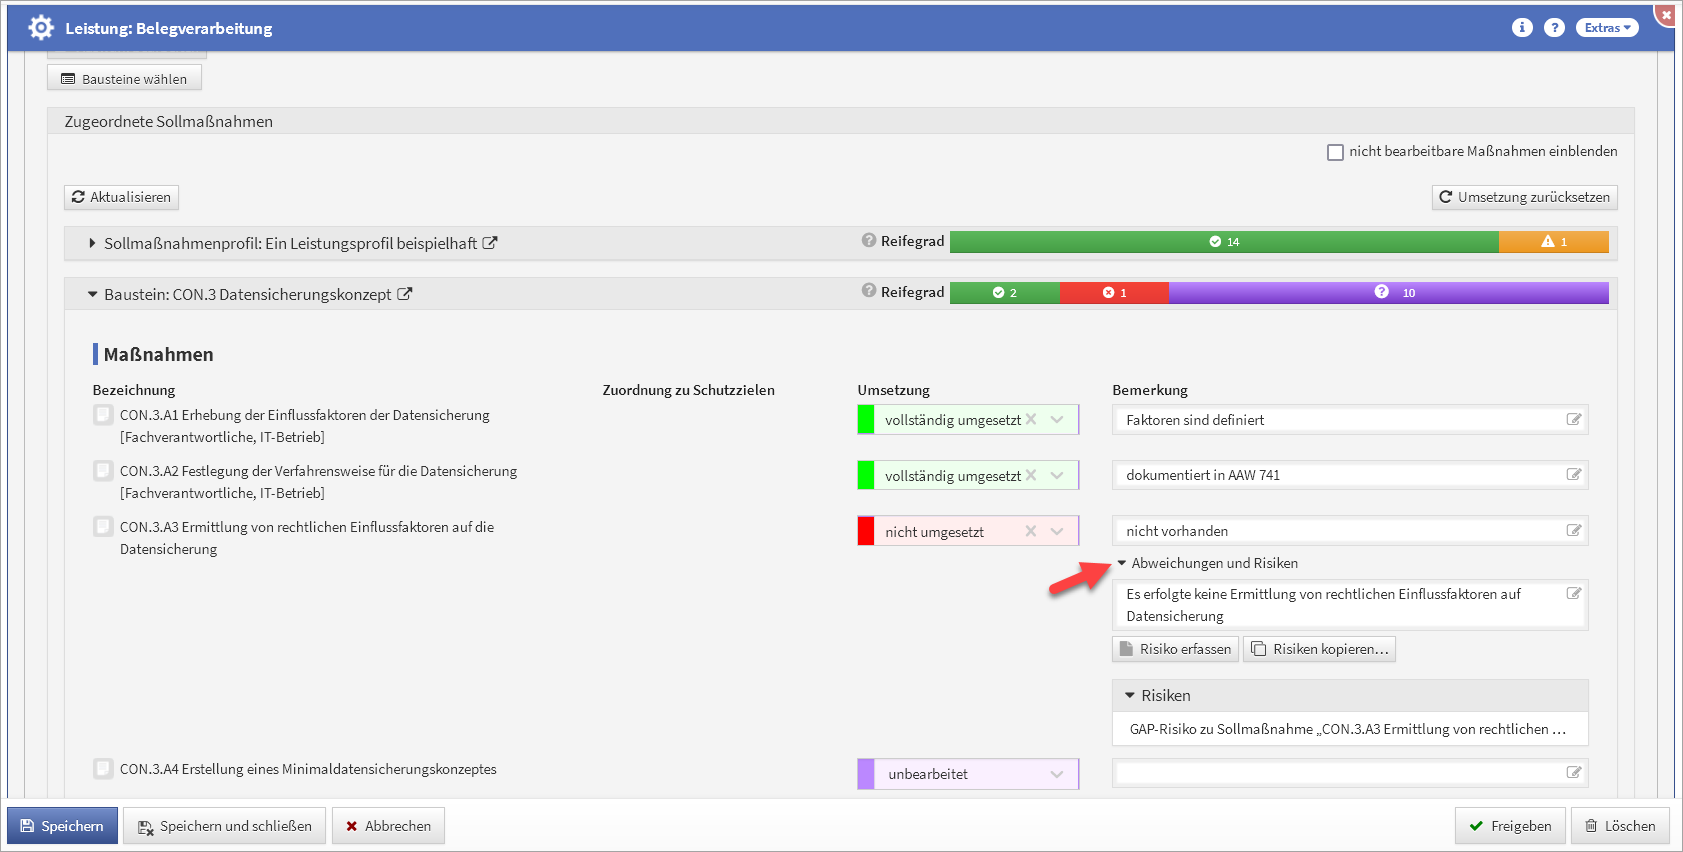Image resolution: width=1683 pixels, height=852 pixels.
Task: Open external link icon beside Baustein CON.3
Action: click(x=404, y=294)
